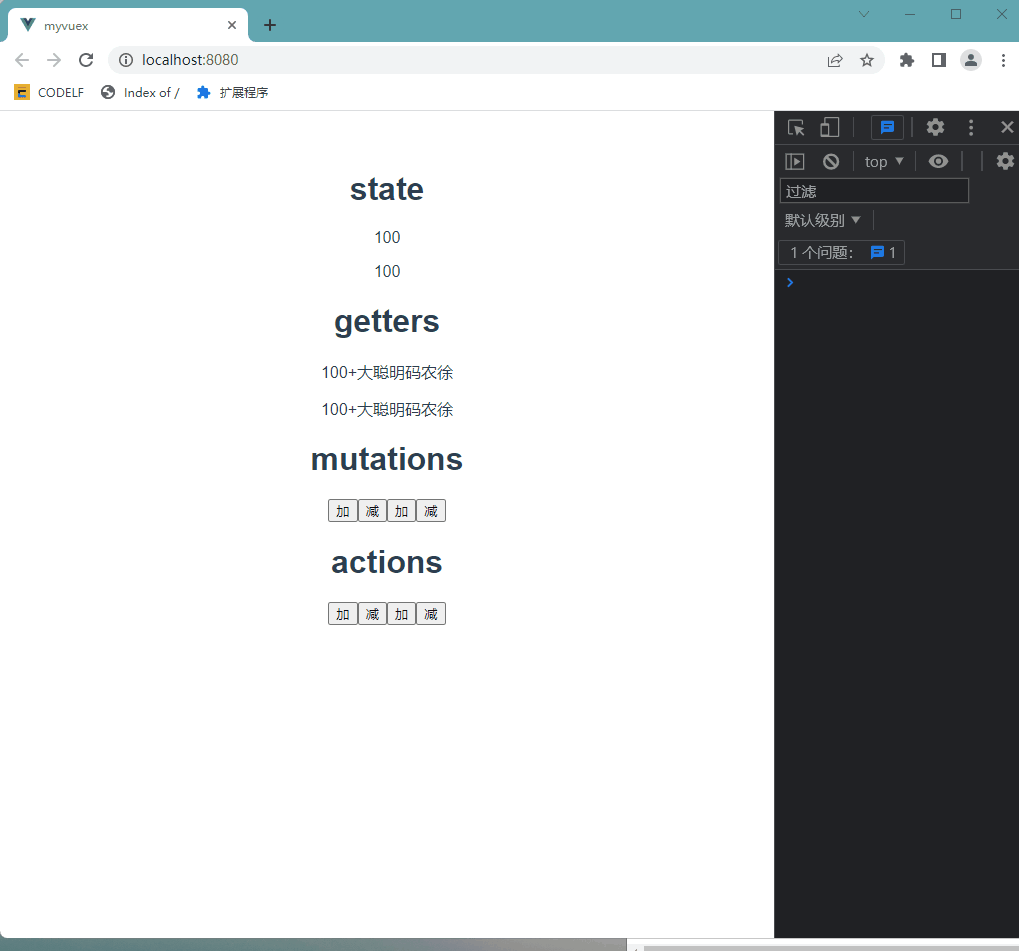The height and width of the screenshot is (951, 1019).
Task: Focus the 过滤 filter input
Action: point(874,191)
